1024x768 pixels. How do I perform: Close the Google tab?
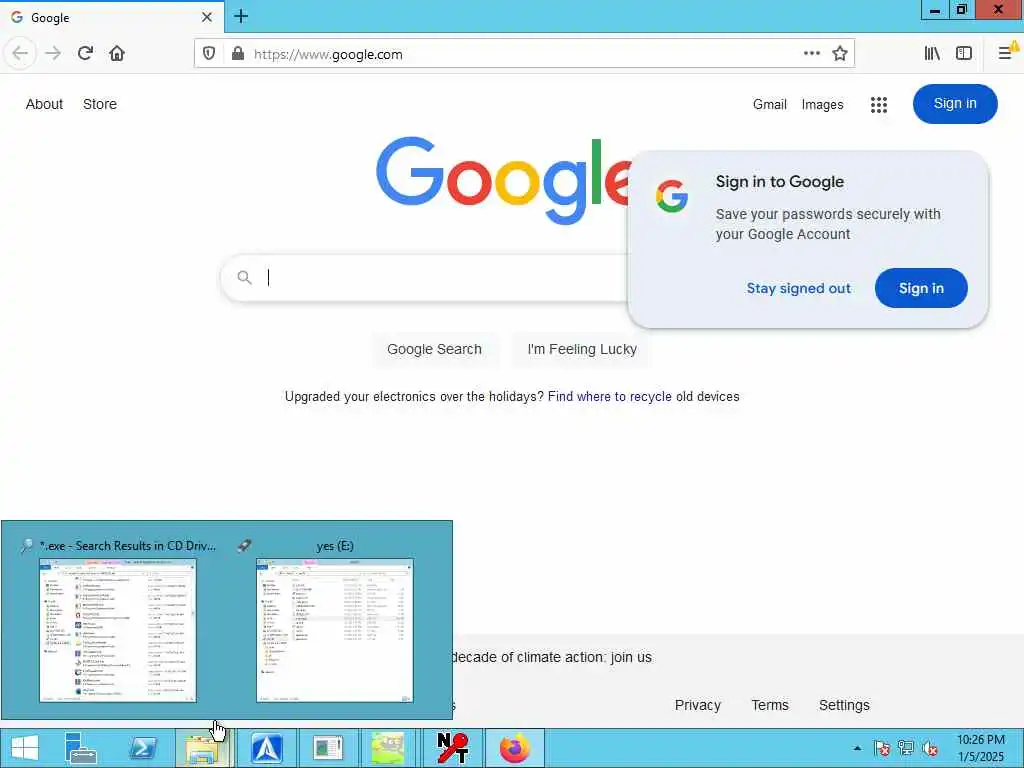coord(206,17)
